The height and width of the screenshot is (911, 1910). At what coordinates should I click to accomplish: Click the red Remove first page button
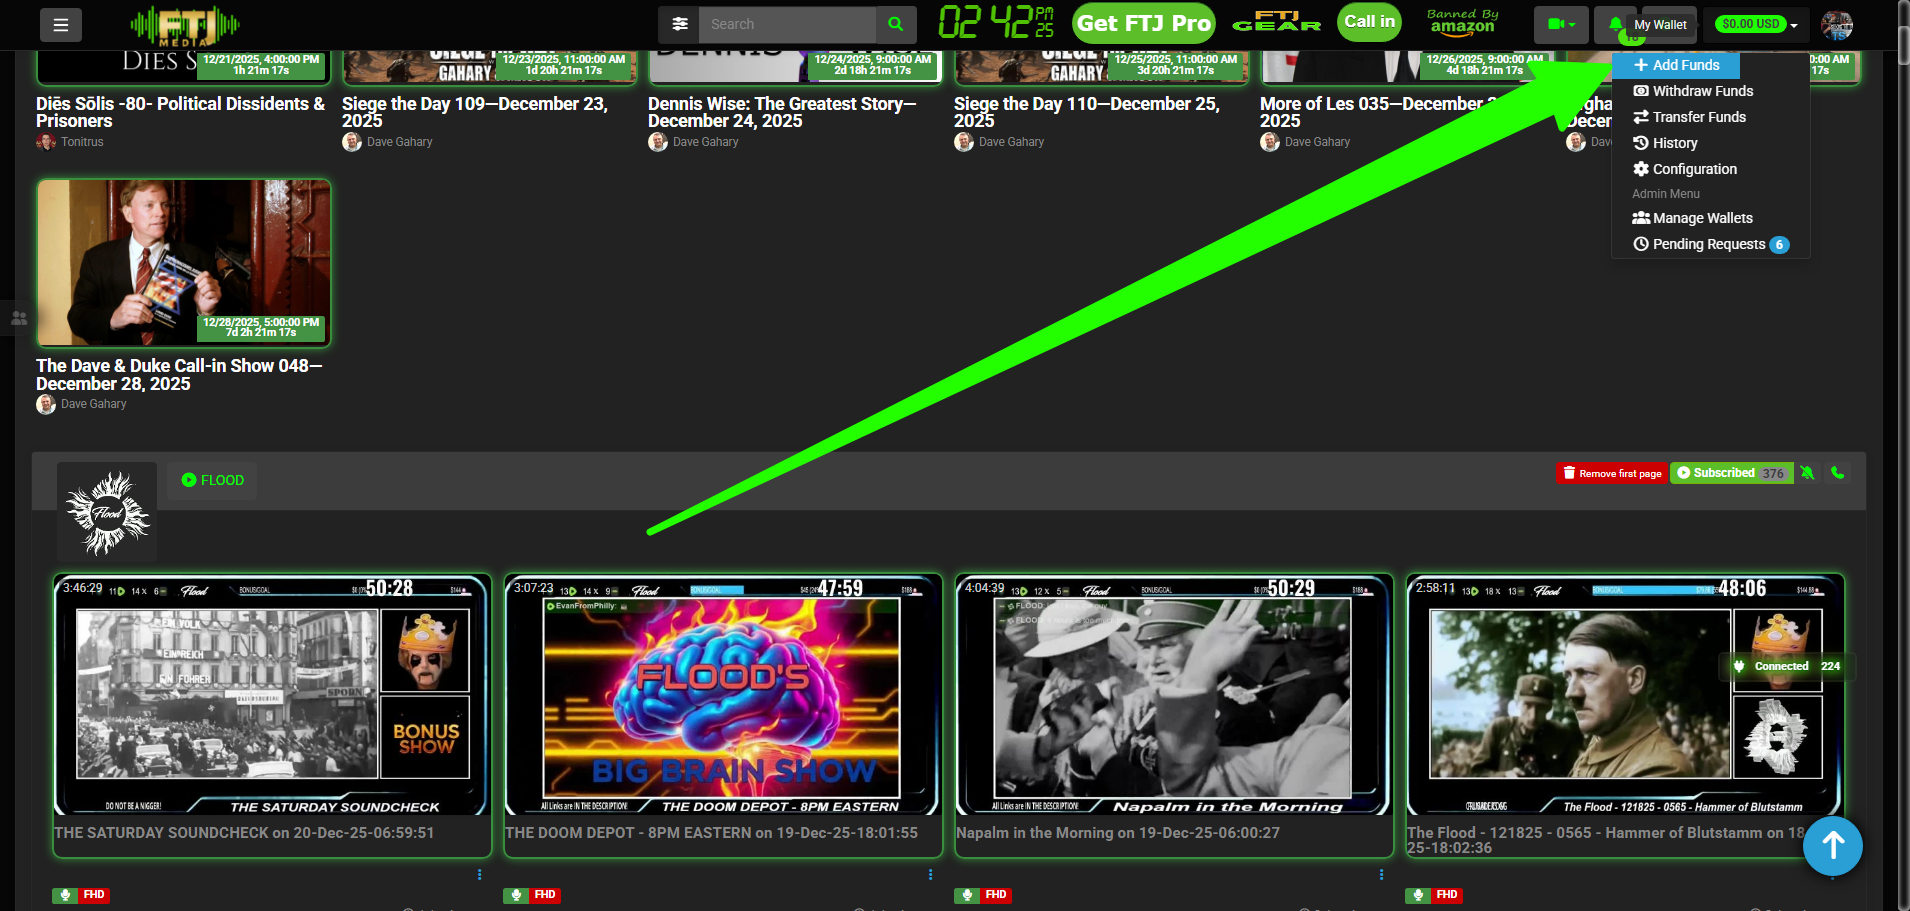point(1611,473)
